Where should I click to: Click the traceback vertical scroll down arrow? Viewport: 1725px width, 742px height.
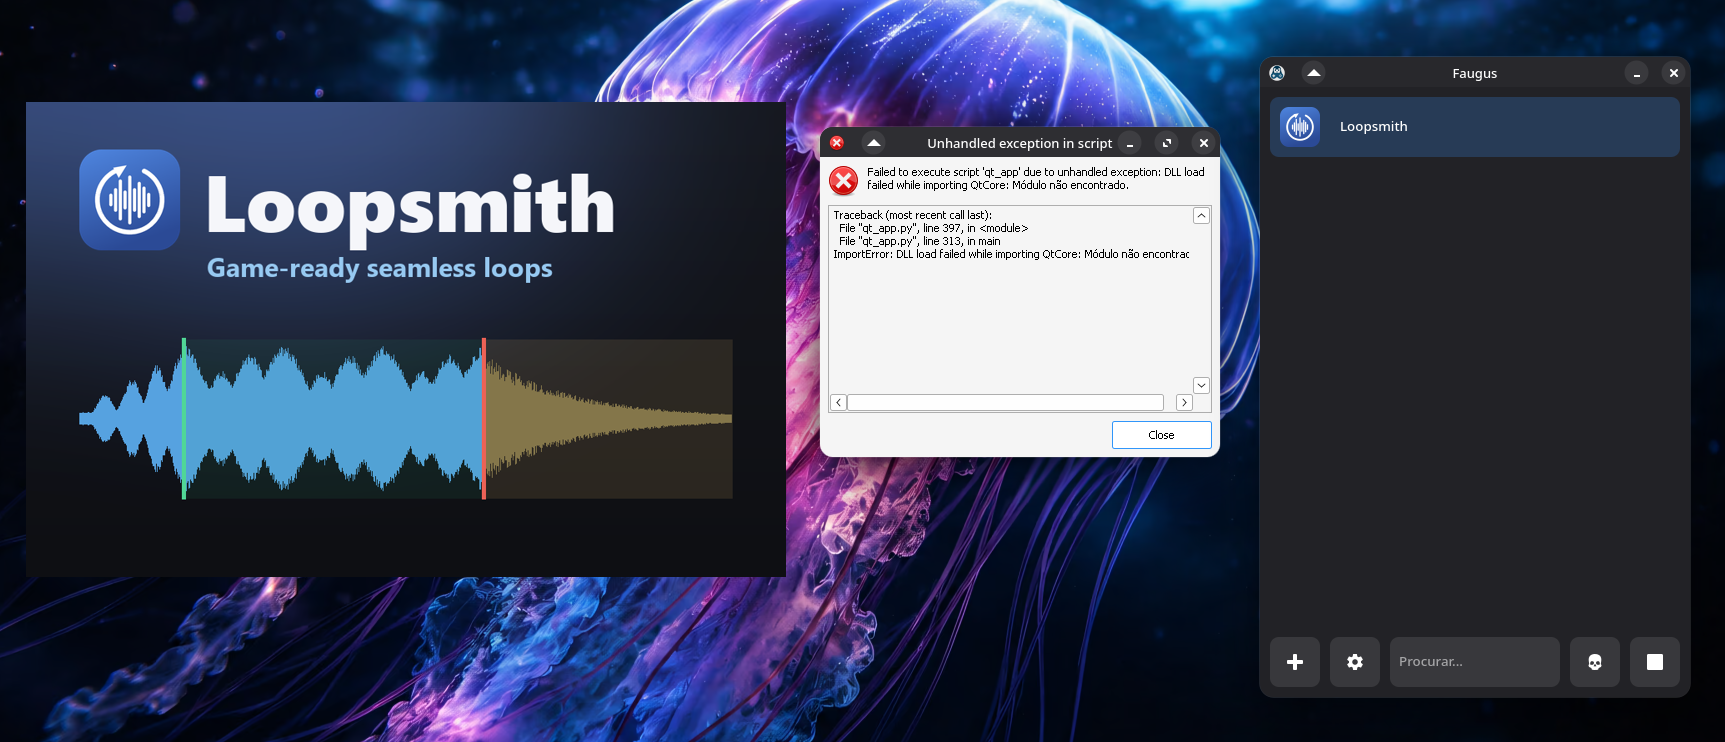1202,386
